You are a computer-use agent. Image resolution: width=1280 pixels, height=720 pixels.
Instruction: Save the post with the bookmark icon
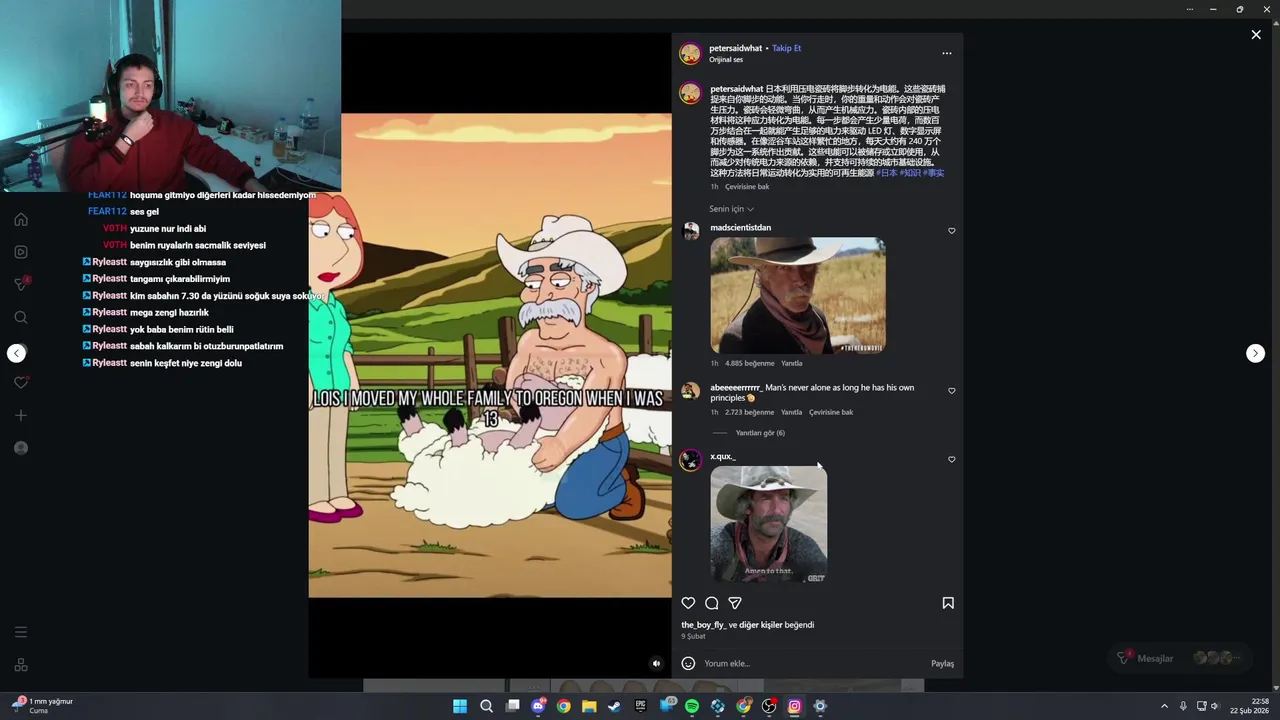click(x=948, y=603)
